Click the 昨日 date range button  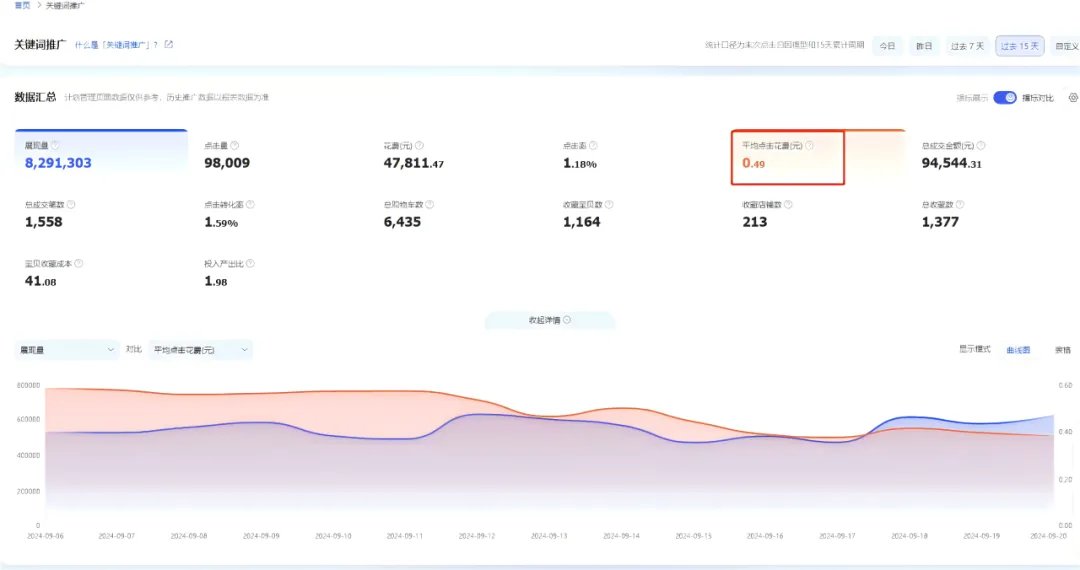(x=924, y=46)
